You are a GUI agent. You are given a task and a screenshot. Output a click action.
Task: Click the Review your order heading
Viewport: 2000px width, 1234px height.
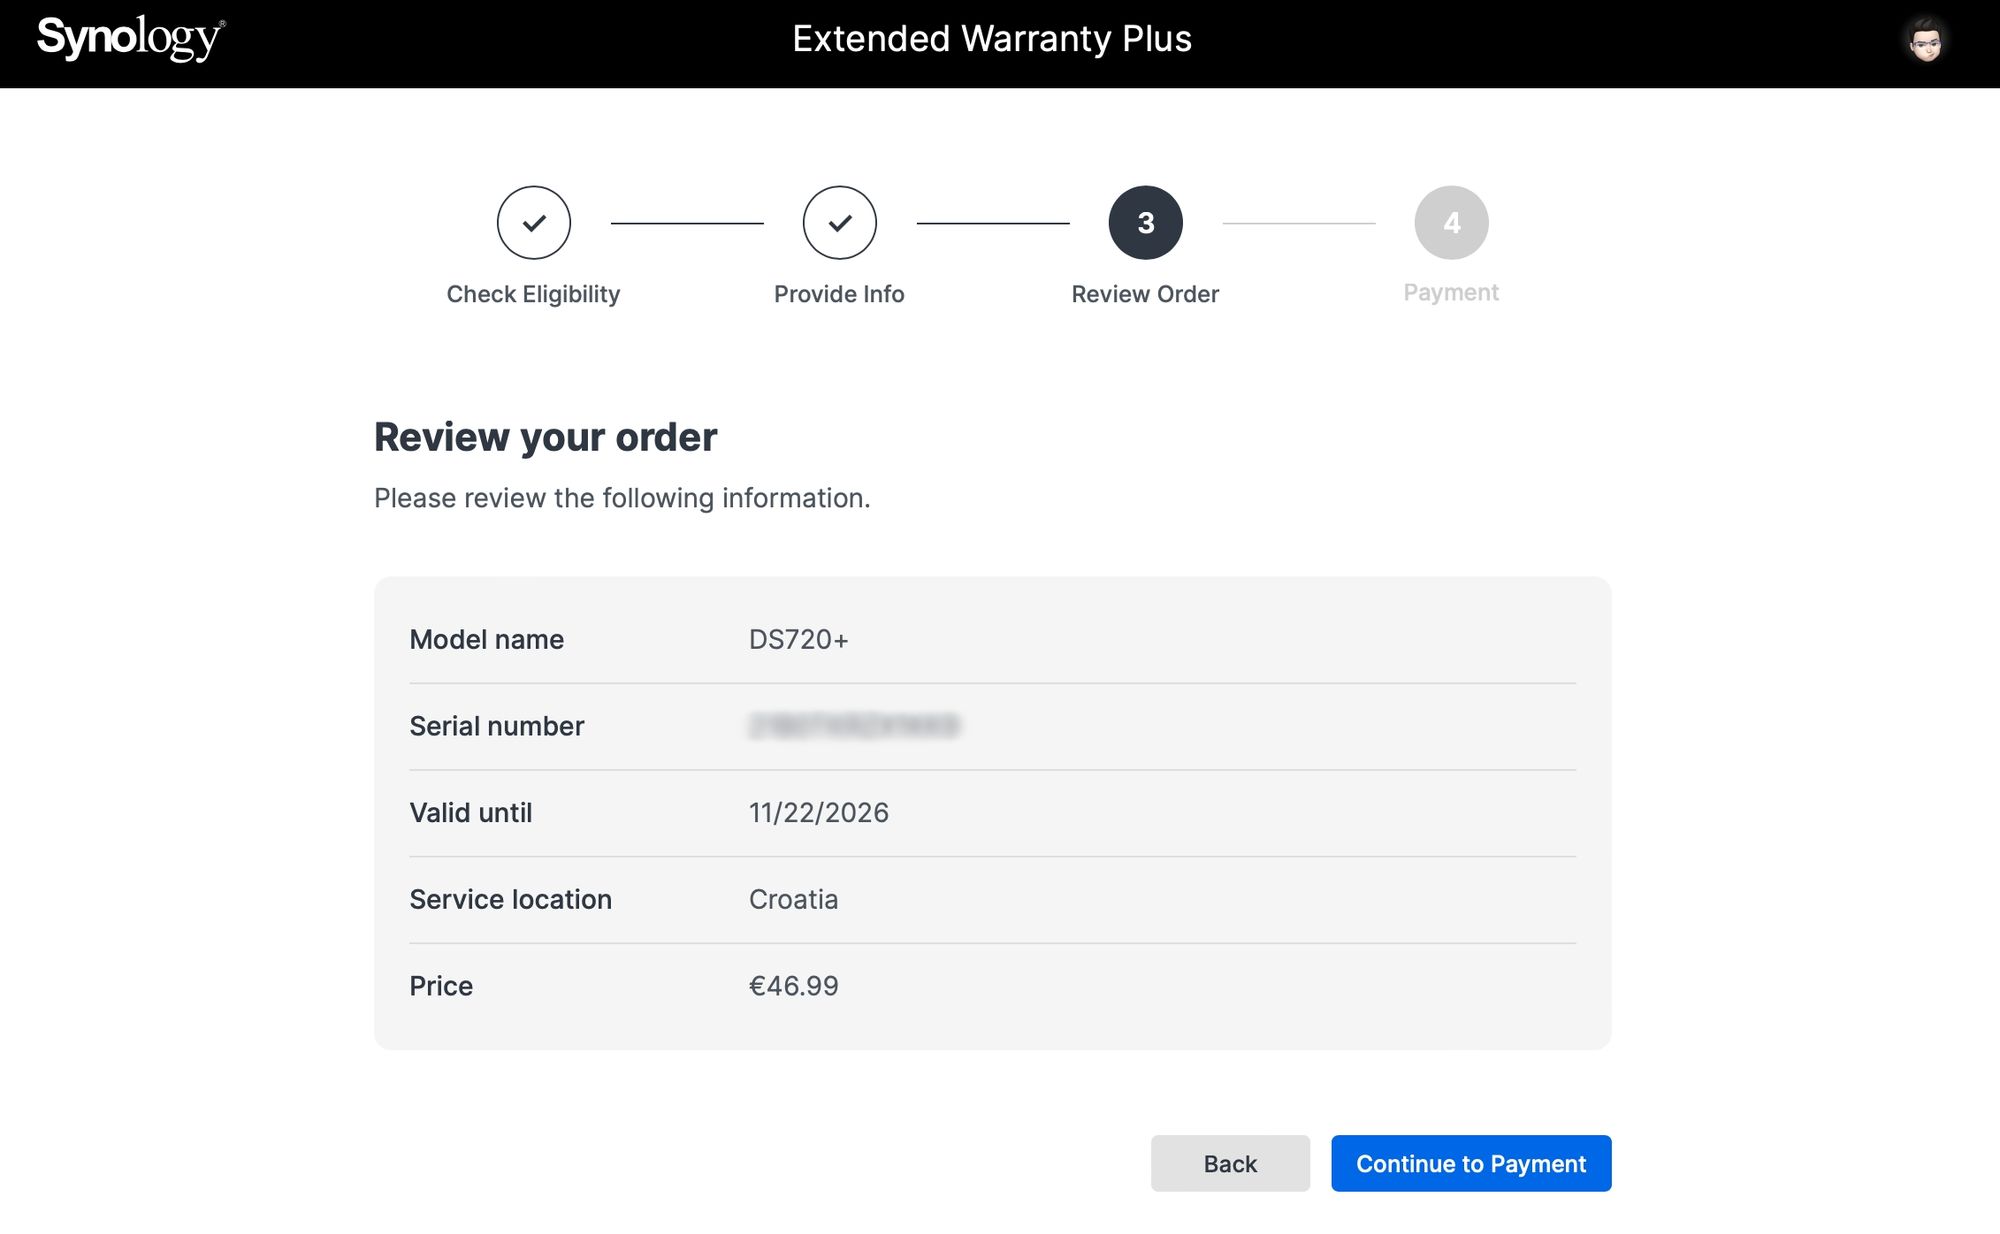[x=546, y=438]
